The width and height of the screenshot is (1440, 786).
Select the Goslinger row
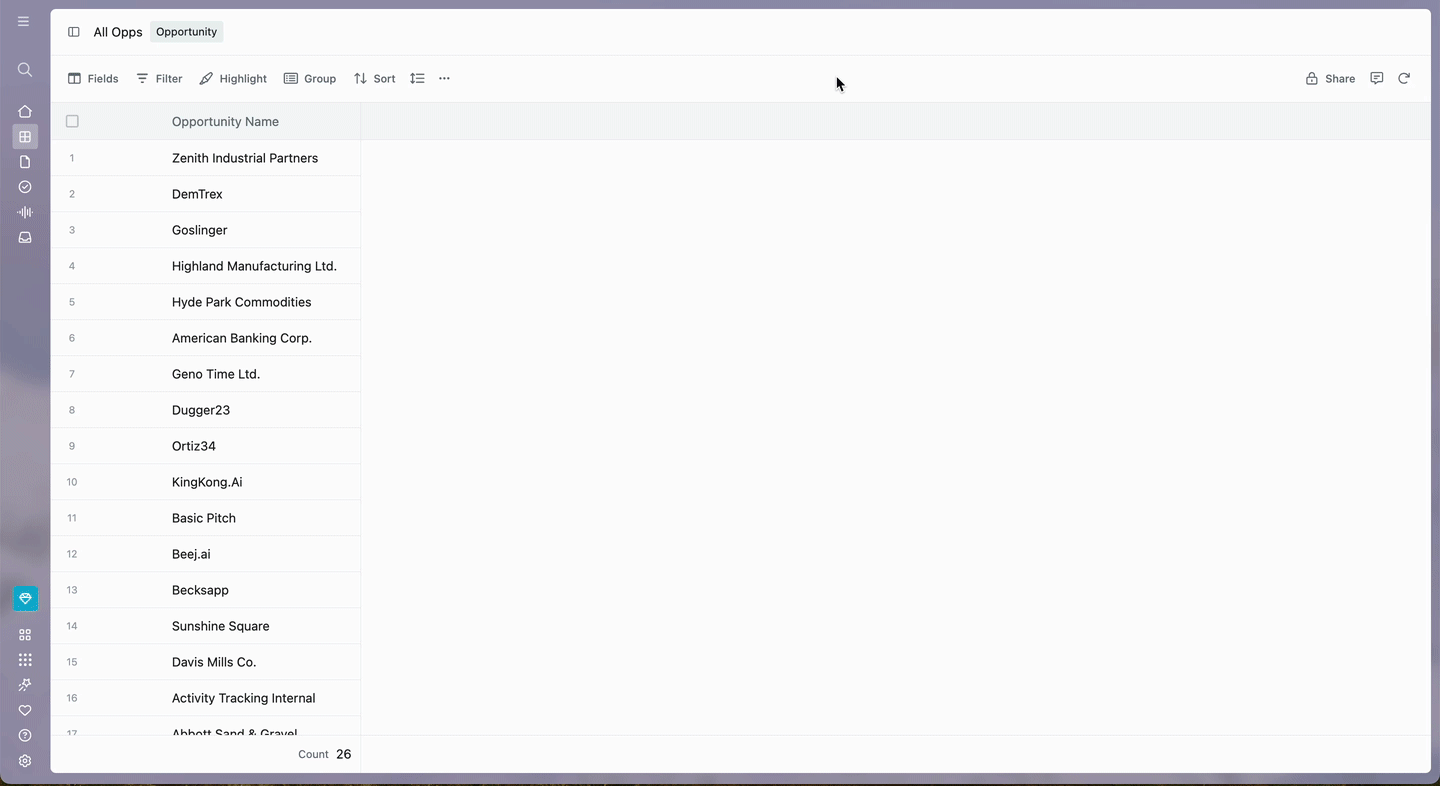pos(205,230)
